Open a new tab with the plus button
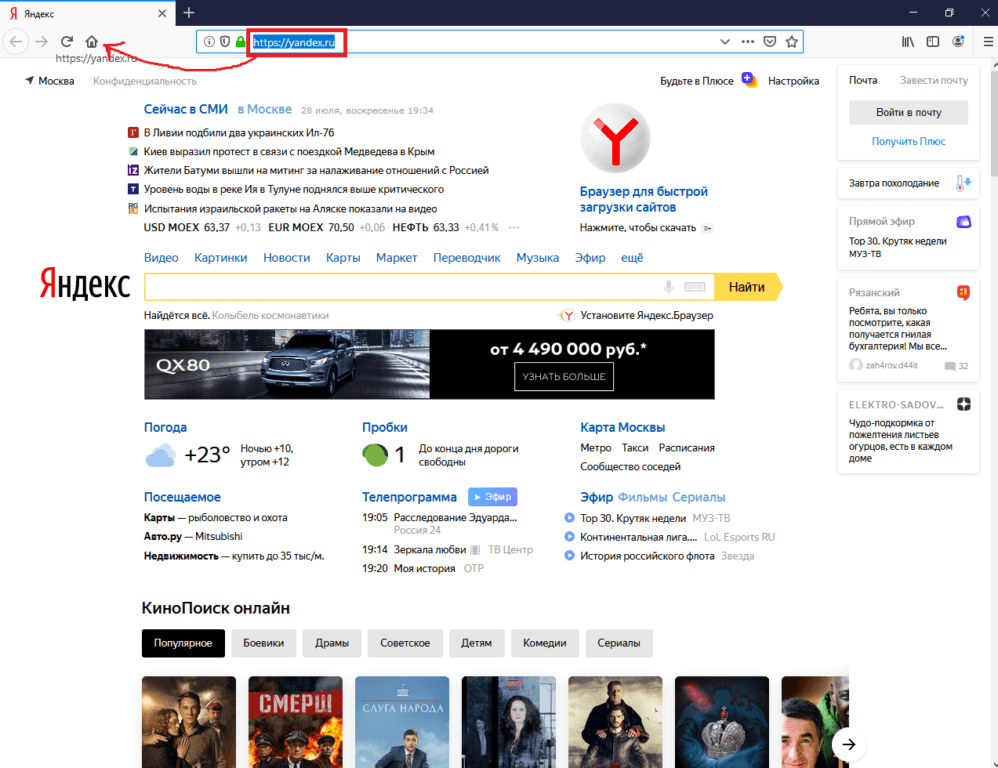The height and width of the screenshot is (768, 998). [189, 13]
